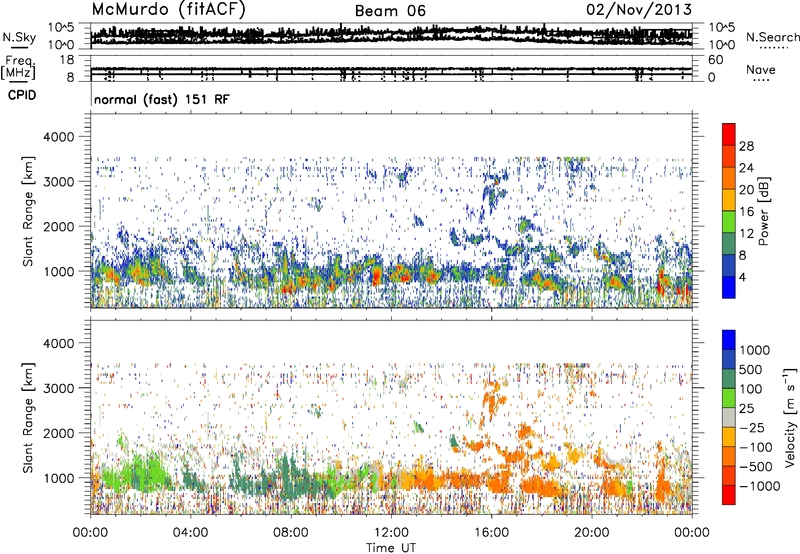Image resolution: width=800 pixels, height=554 pixels.
Task: Pick the red top of power colorbar
Action: [729, 134]
